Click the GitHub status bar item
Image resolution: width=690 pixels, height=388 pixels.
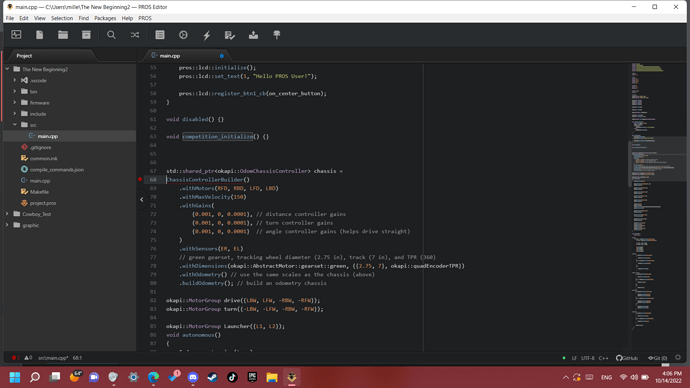tap(627, 358)
